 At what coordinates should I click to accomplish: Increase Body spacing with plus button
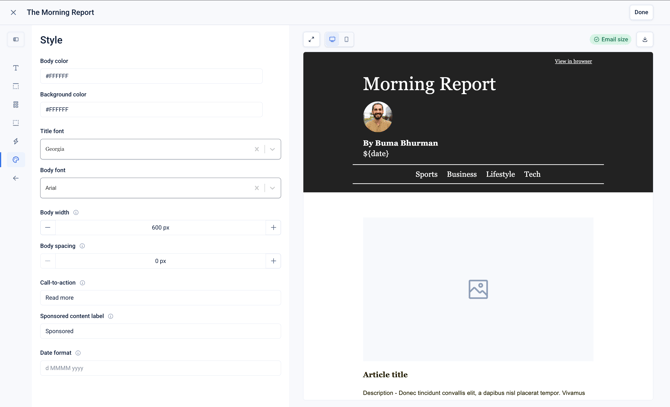pos(273,261)
